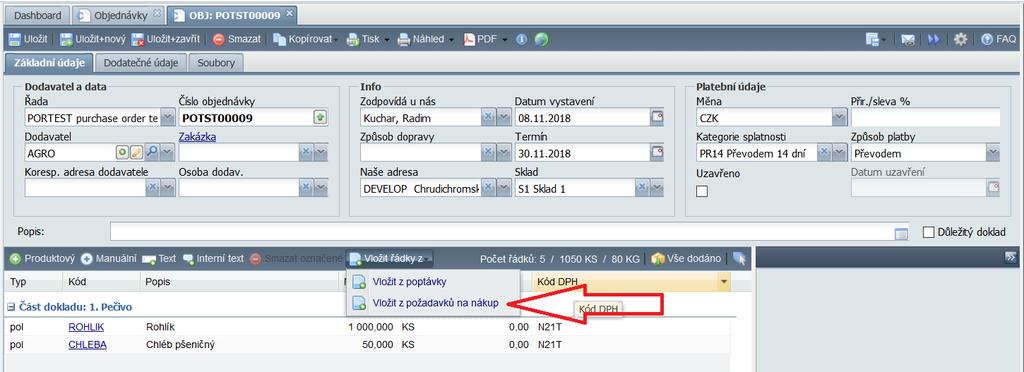
Task: Expand the Způsob dopravy dropdown
Action: (x=504, y=153)
